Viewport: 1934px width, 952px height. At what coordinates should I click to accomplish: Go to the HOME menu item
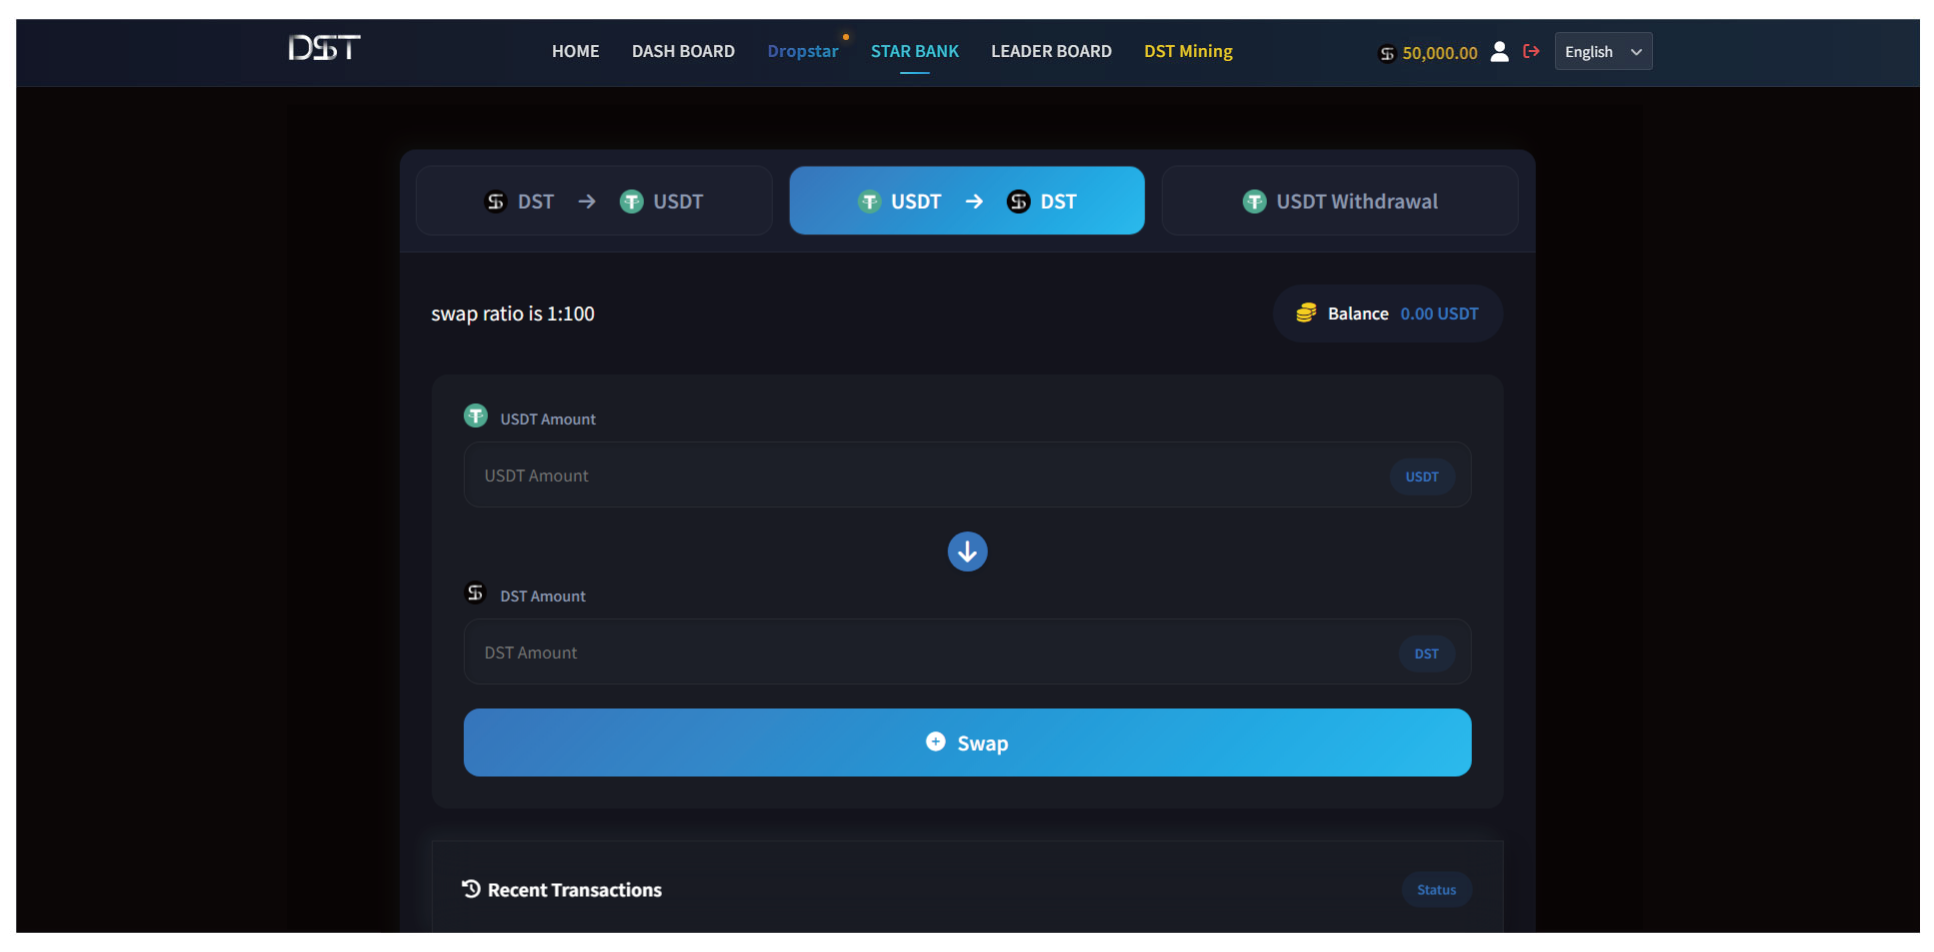(575, 51)
